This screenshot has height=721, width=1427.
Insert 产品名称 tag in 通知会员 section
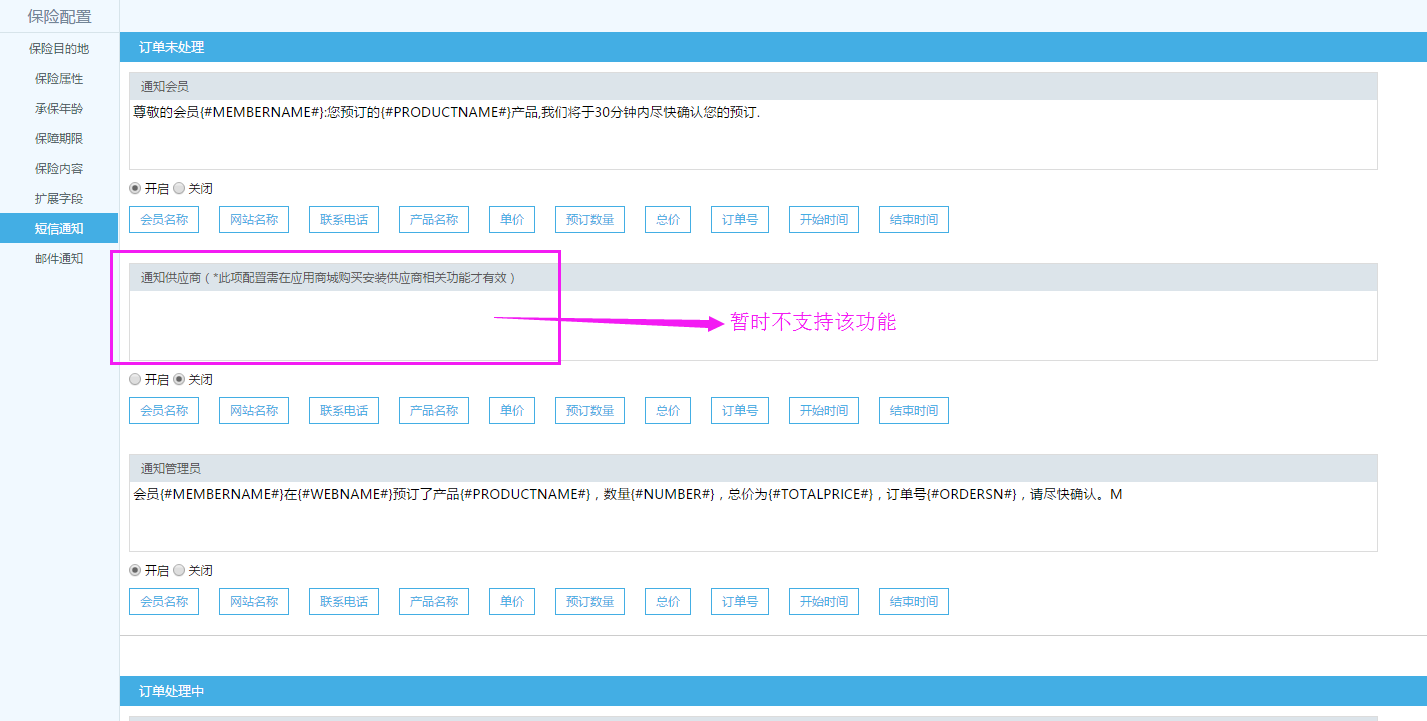click(x=434, y=219)
